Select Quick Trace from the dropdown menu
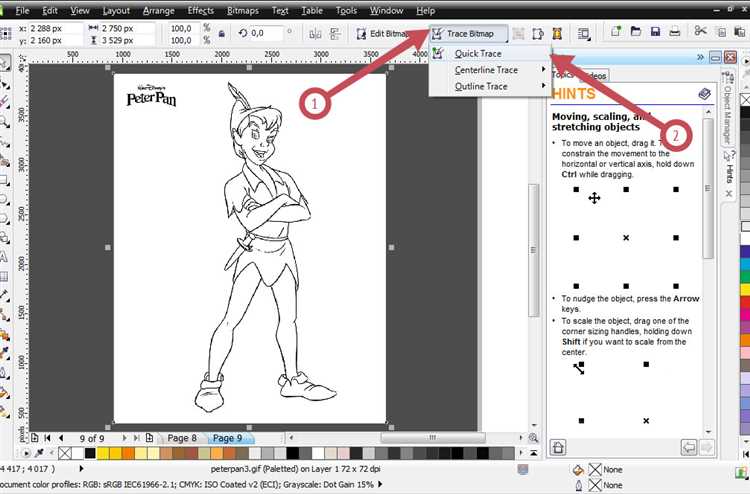The width and height of the screenshot is (750, 494). click(x=477, y=53)
